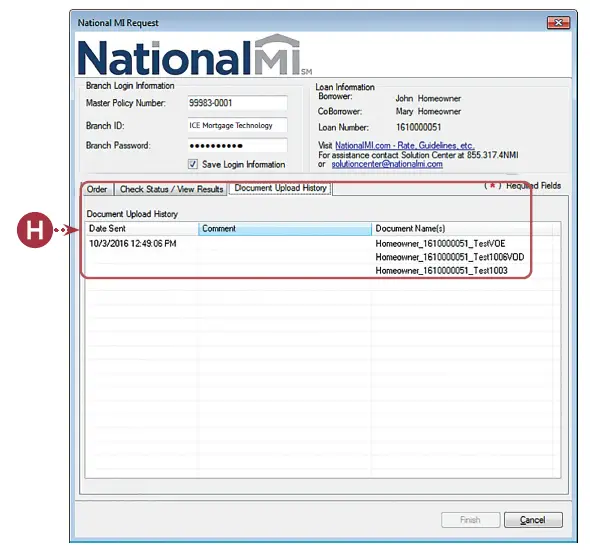The image size is (590, 551).
Task: Sort by Comment column header
Action: coord(285,228)
